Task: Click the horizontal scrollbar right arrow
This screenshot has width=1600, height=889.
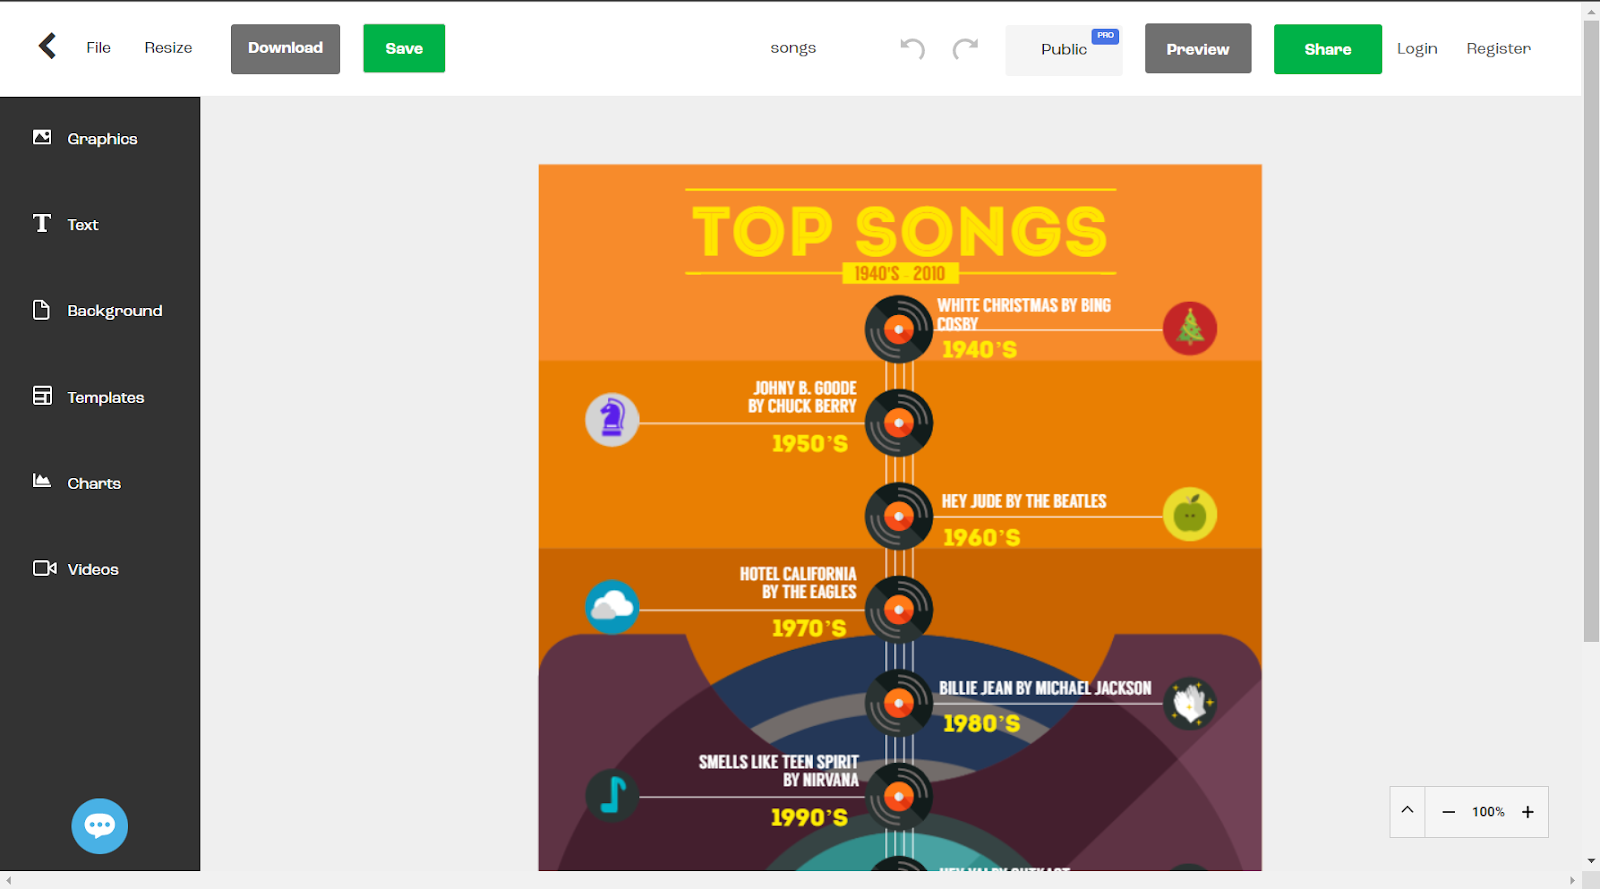Action: pos(1573,880)
